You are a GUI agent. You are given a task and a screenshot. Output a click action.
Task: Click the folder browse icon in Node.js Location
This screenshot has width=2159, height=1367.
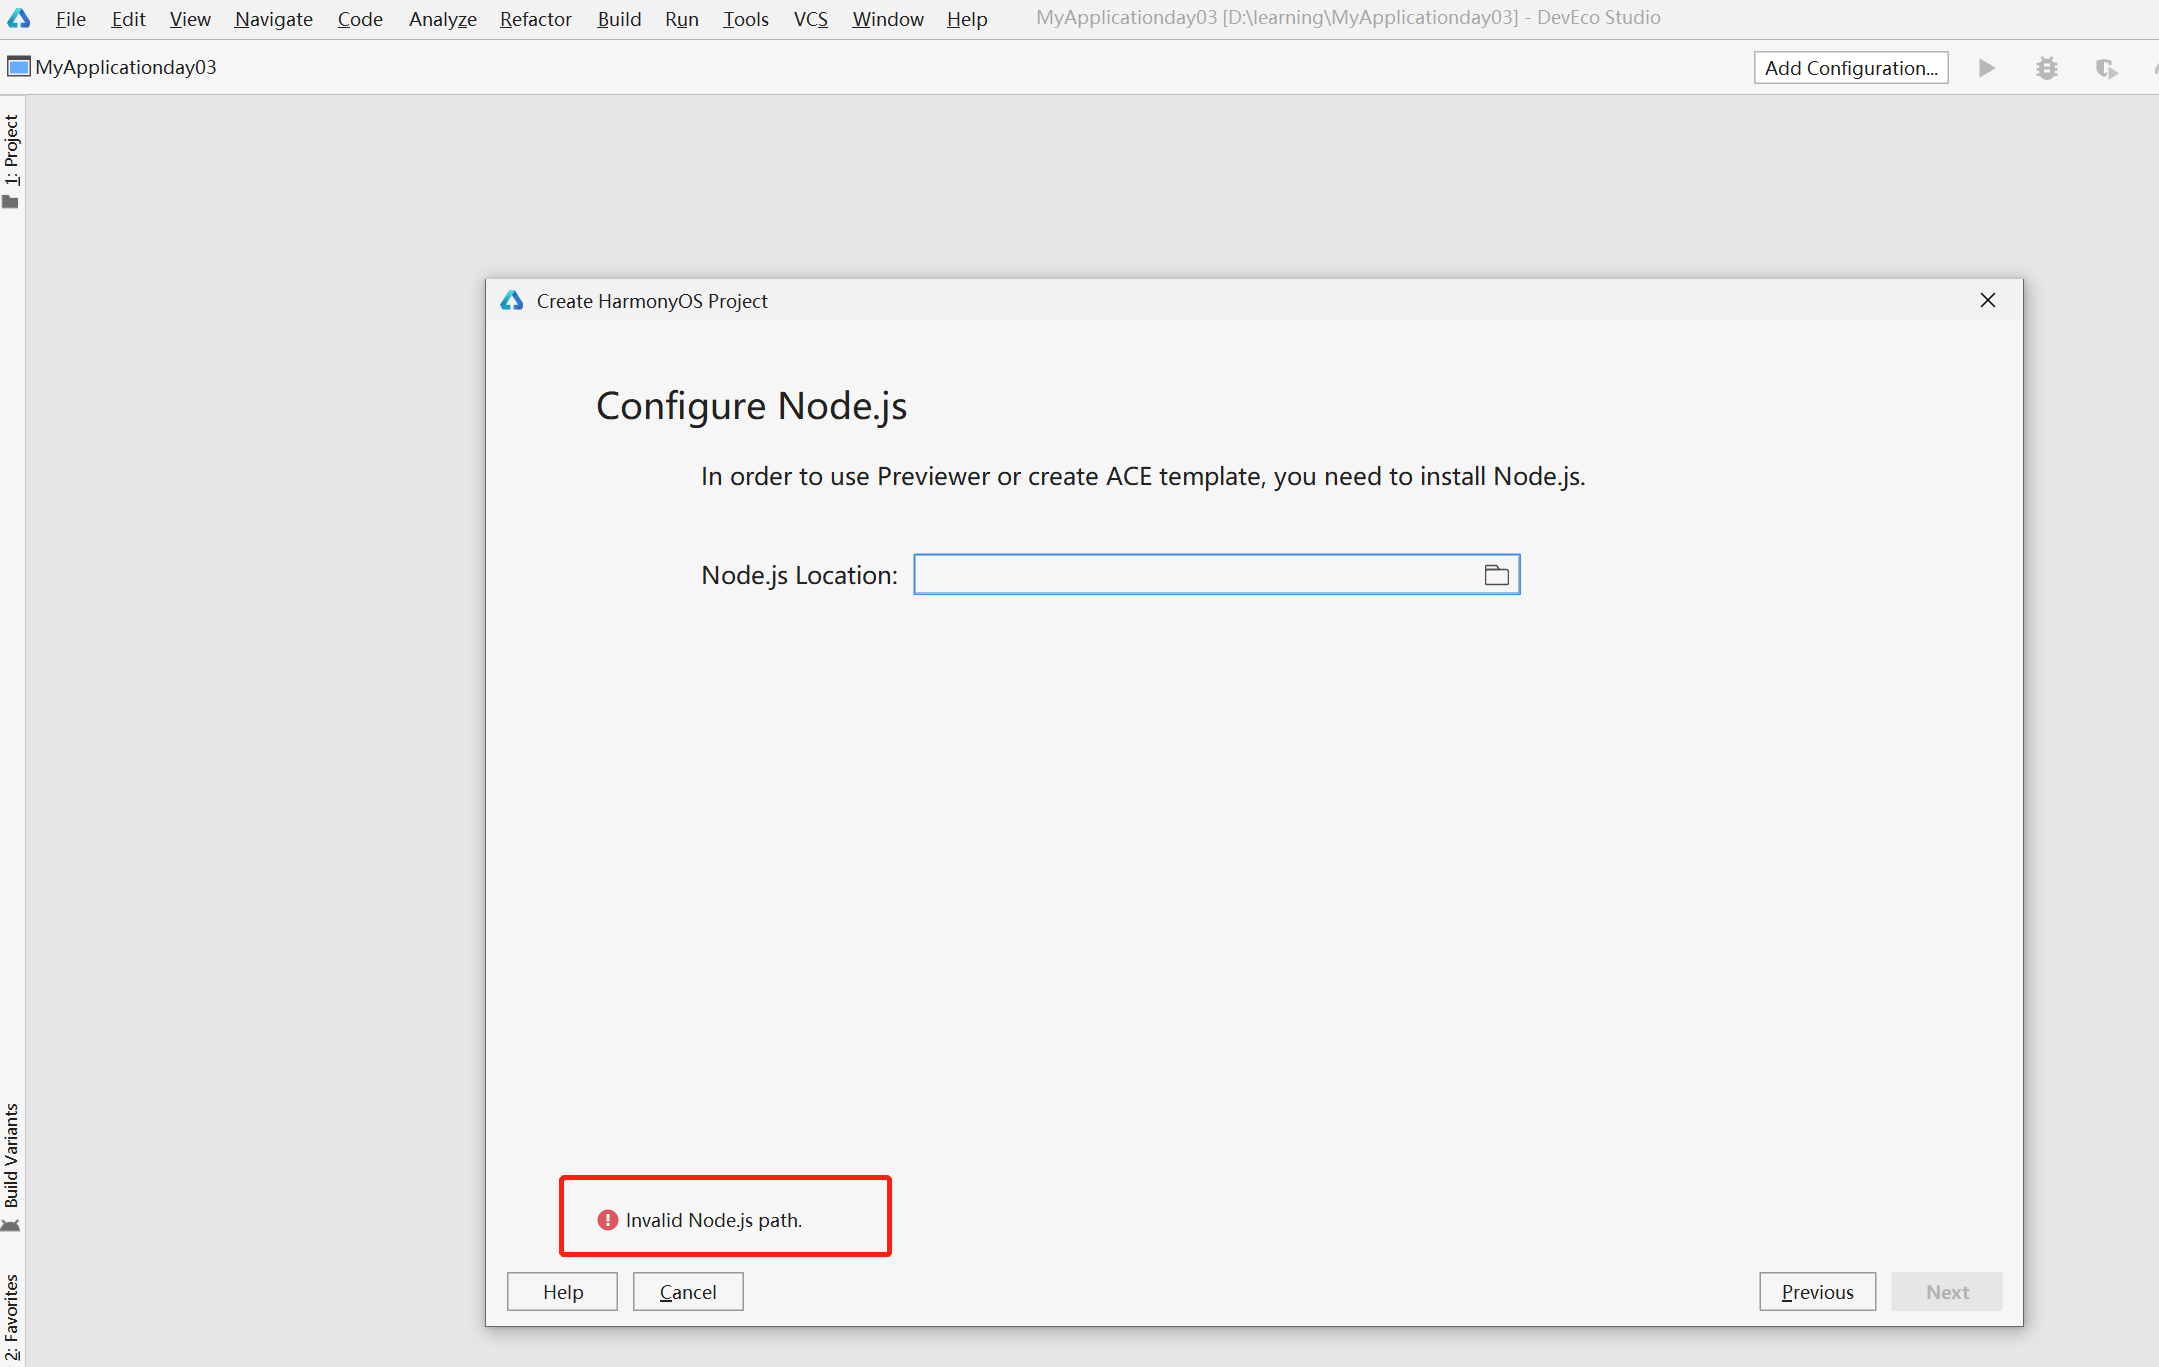(x=1496, y=575)
